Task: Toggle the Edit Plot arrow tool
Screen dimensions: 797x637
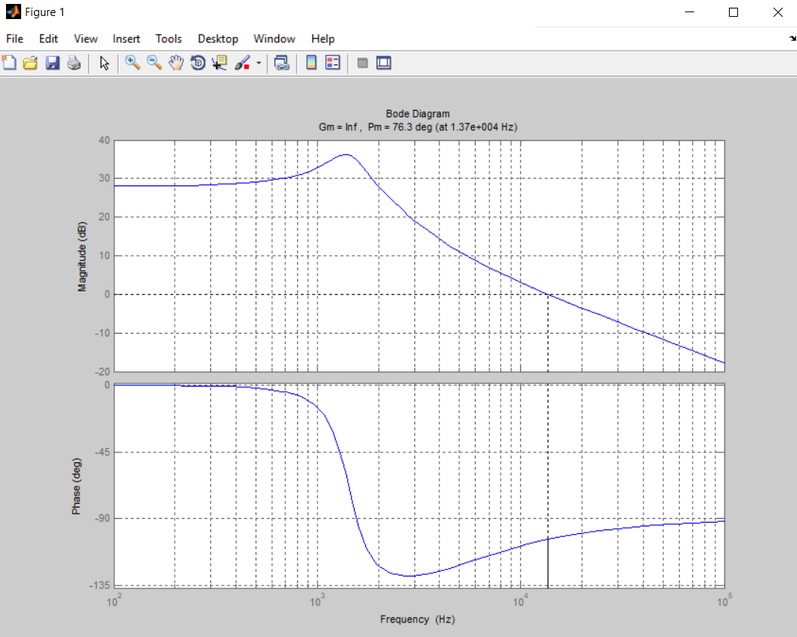Action: click(104, 63)
